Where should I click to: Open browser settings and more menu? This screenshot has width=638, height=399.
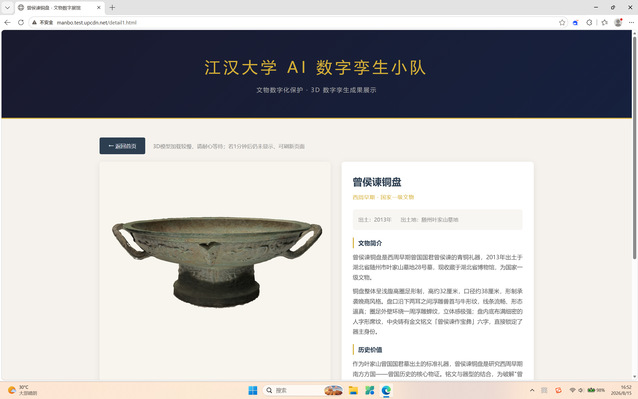pyautogui.click(x=631, y=22)
